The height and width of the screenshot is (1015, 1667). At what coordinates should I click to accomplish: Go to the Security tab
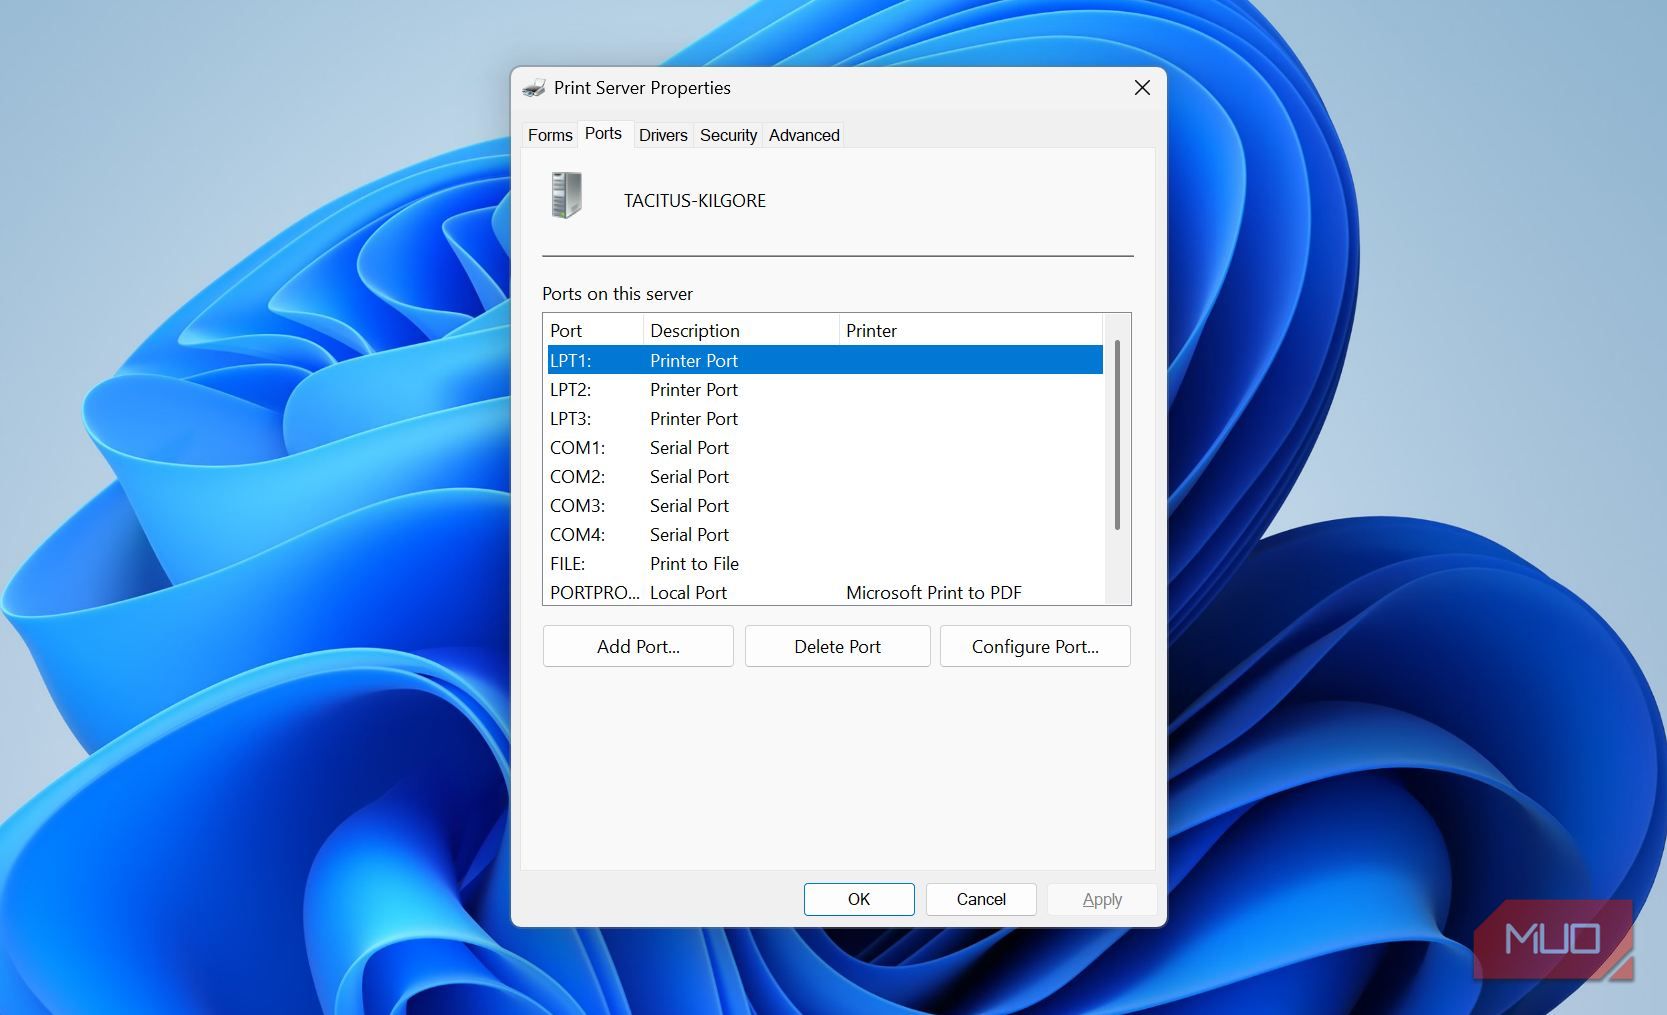click(728, 135)
